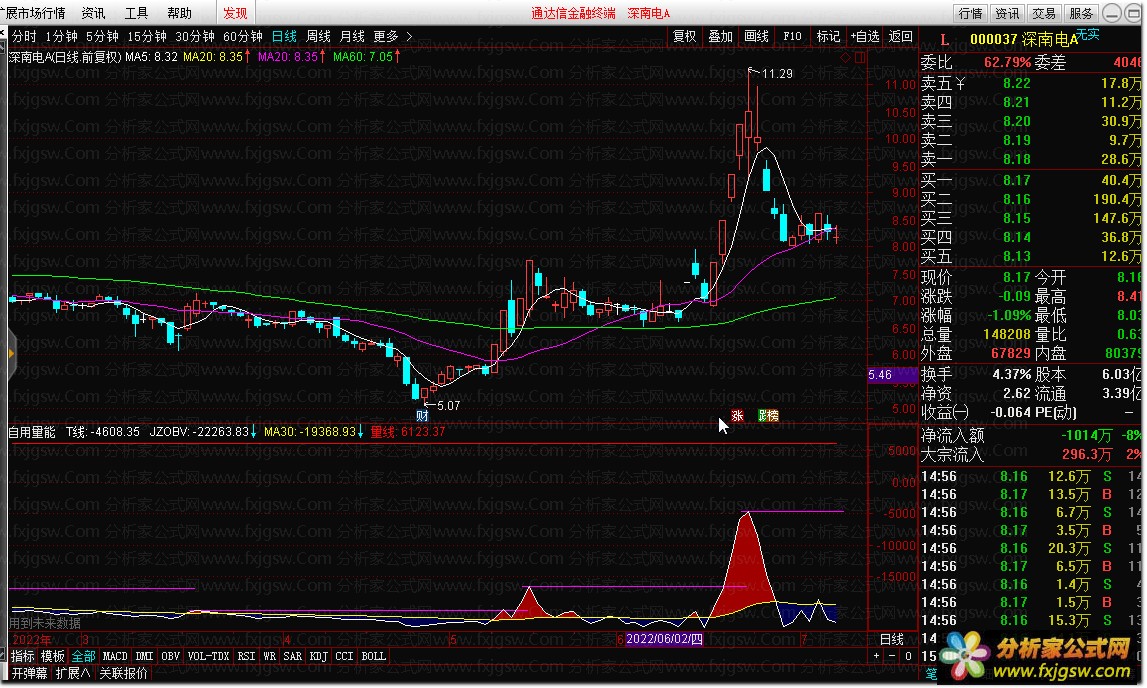The width and height of the screenshot is (1147, 688).
Task: Select the 日线 daily period tab
Action: point(284,36)
